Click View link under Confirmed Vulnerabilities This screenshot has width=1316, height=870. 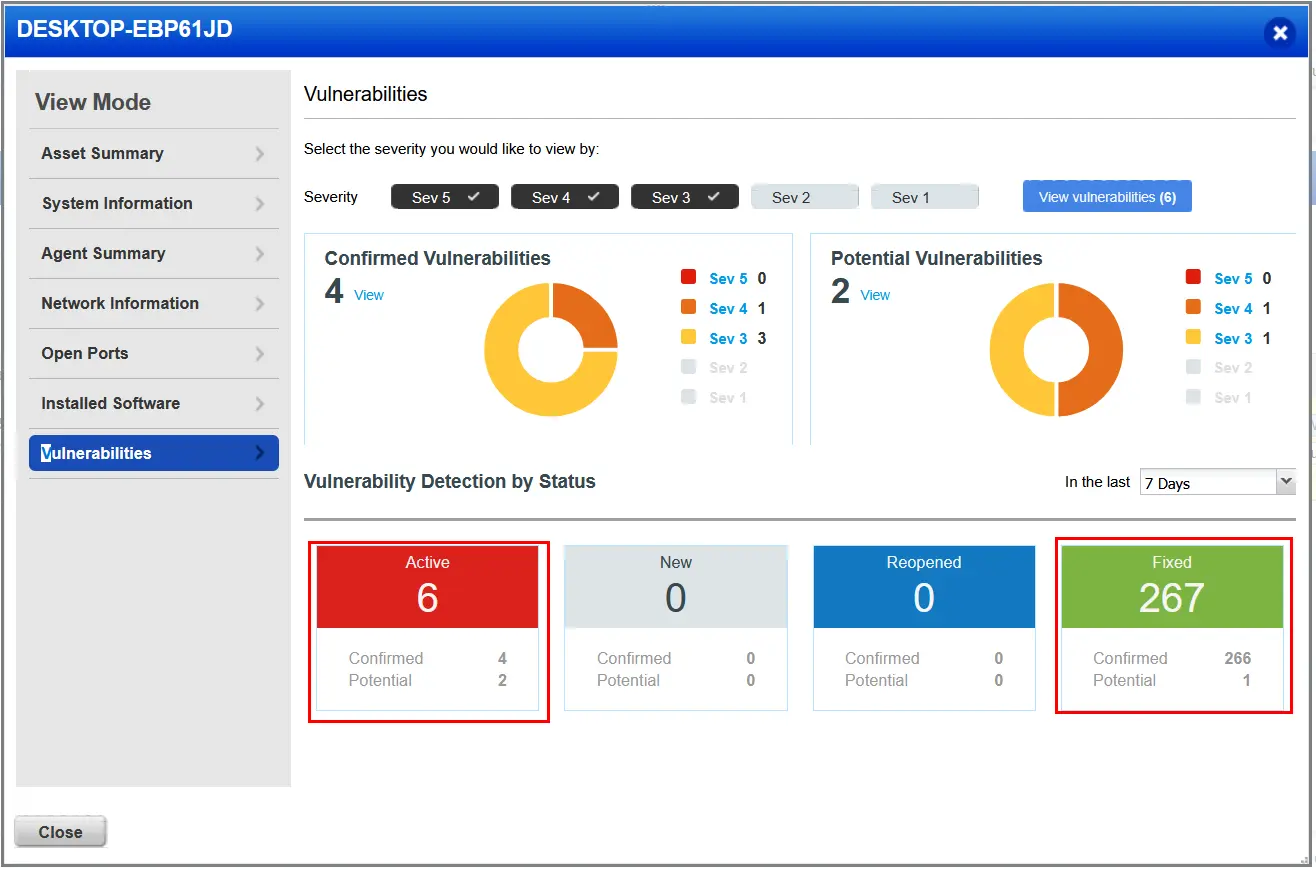click(369, 295)
